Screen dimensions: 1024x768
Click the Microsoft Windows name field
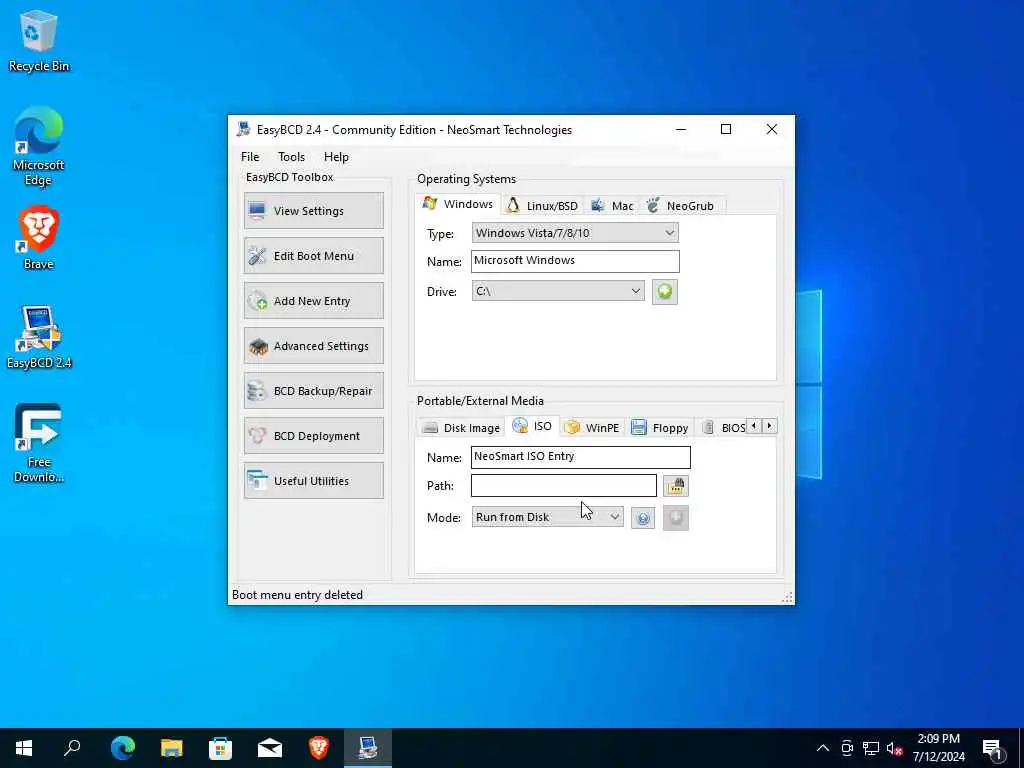(x=575, y=261)
